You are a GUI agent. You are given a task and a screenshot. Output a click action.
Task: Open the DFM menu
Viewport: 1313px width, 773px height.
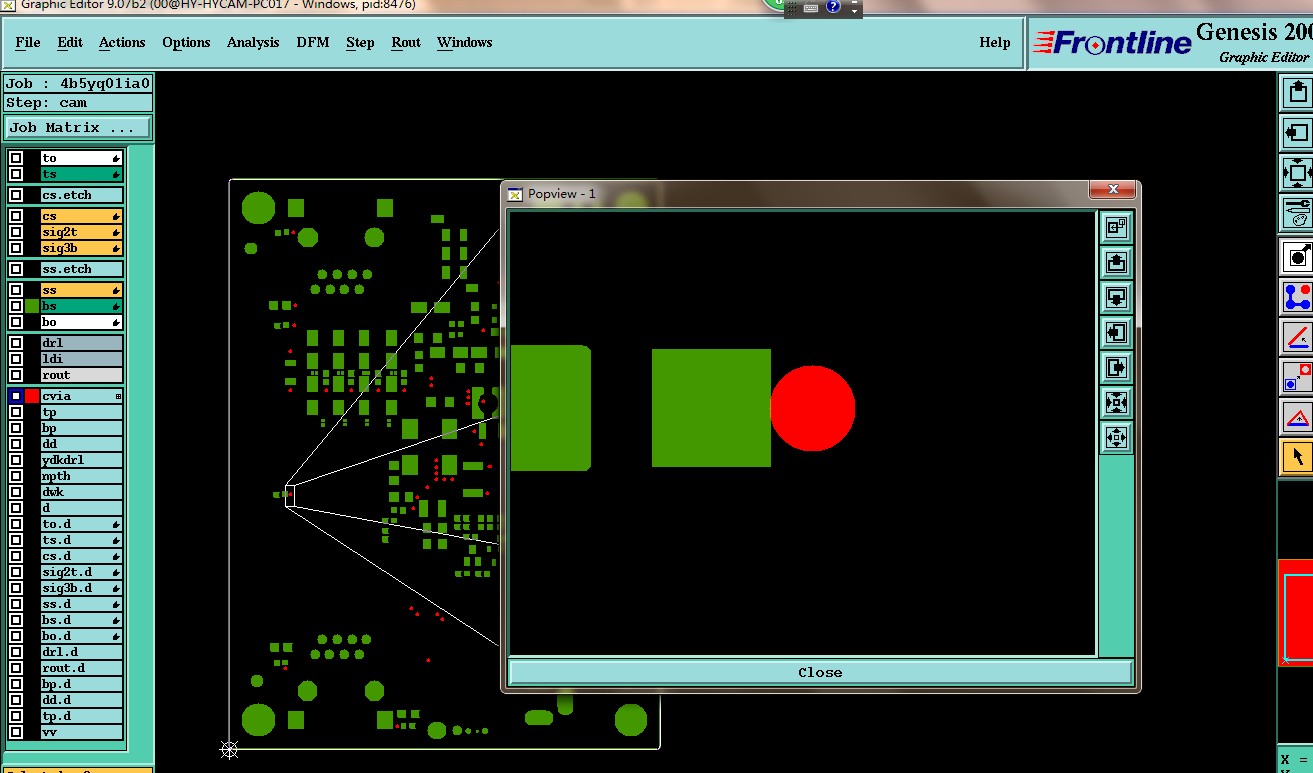(x=313, y=42)
